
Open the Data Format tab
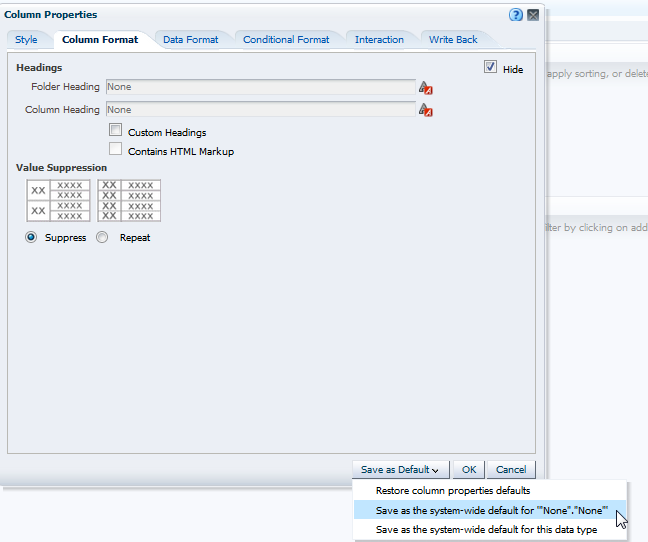click(191, 40)
